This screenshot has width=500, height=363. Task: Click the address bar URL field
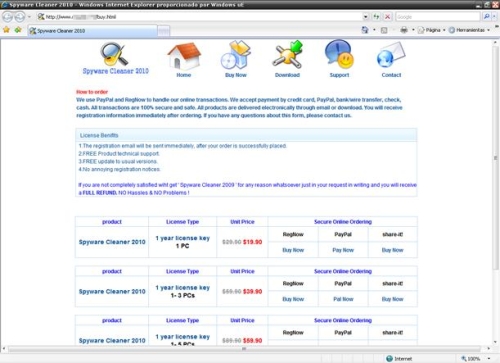click(199, 17)
